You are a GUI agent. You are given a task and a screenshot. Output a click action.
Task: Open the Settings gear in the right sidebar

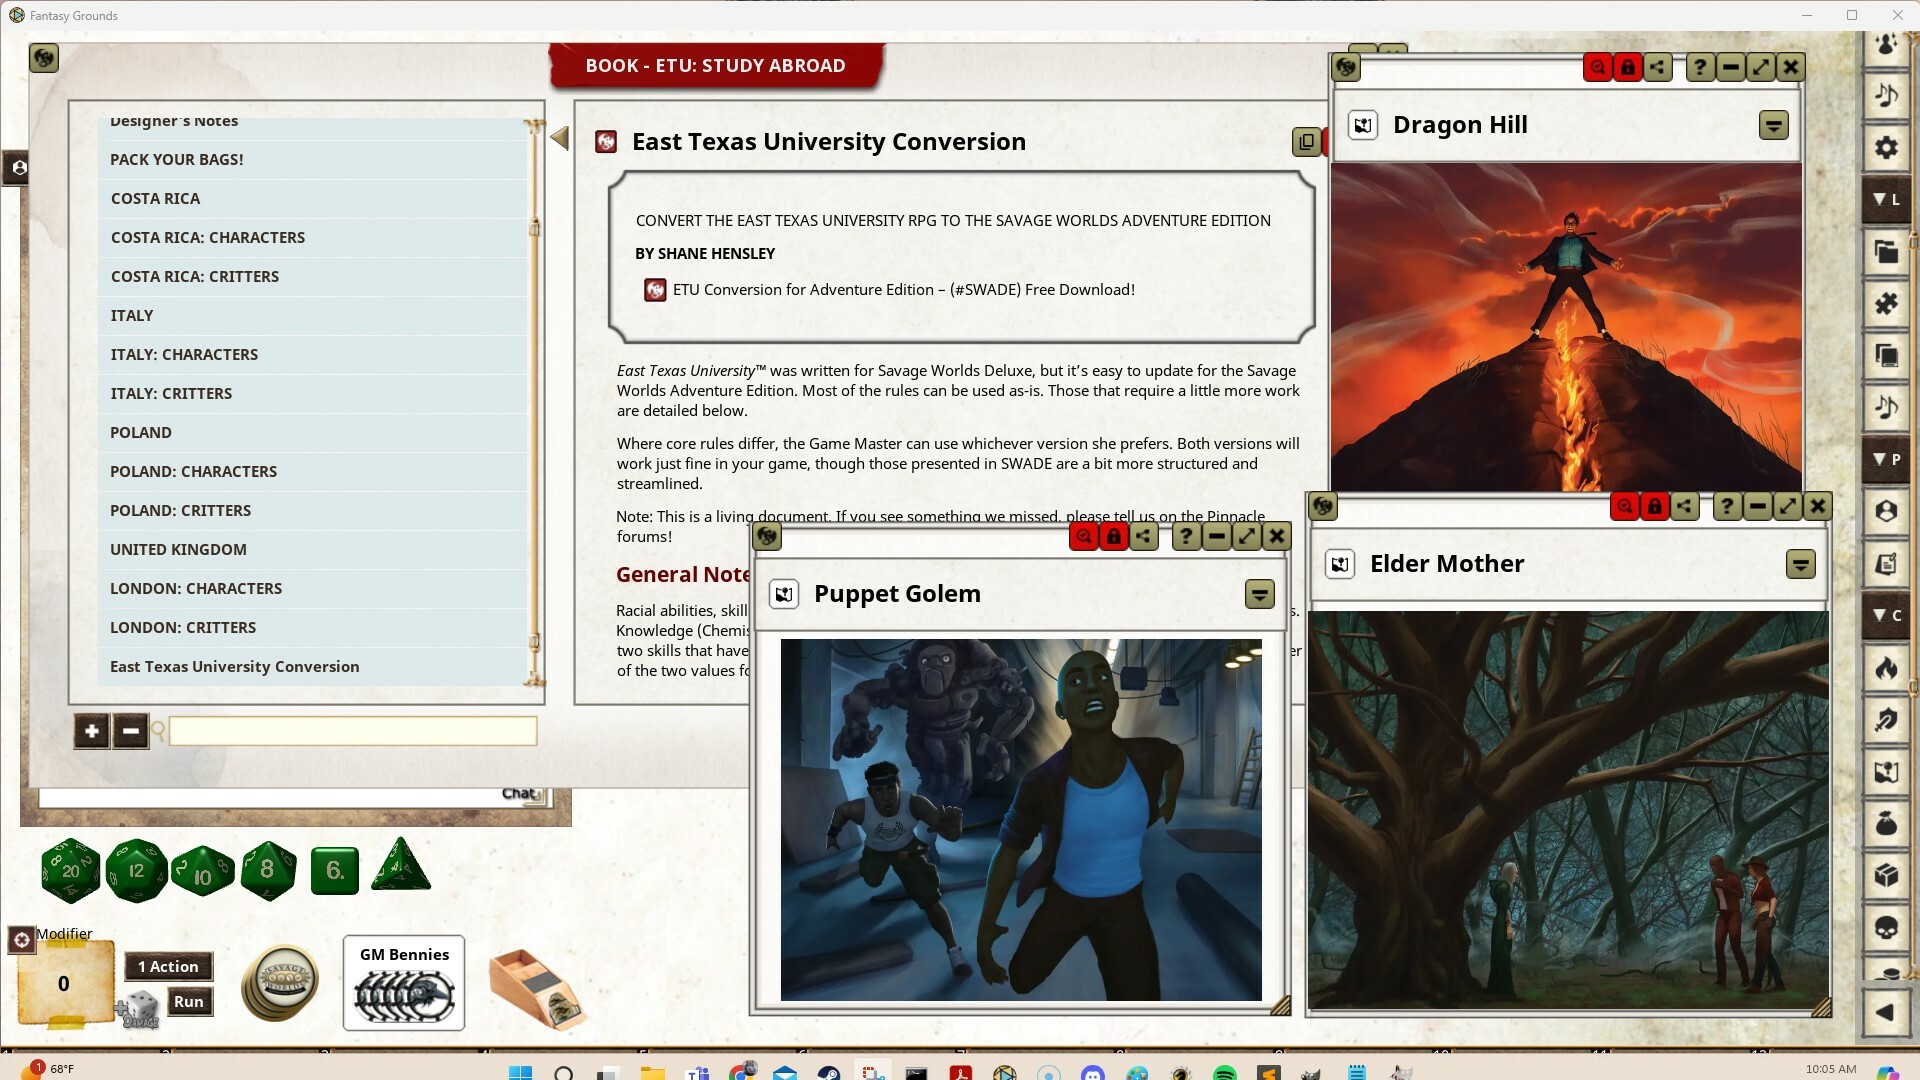1886,147
